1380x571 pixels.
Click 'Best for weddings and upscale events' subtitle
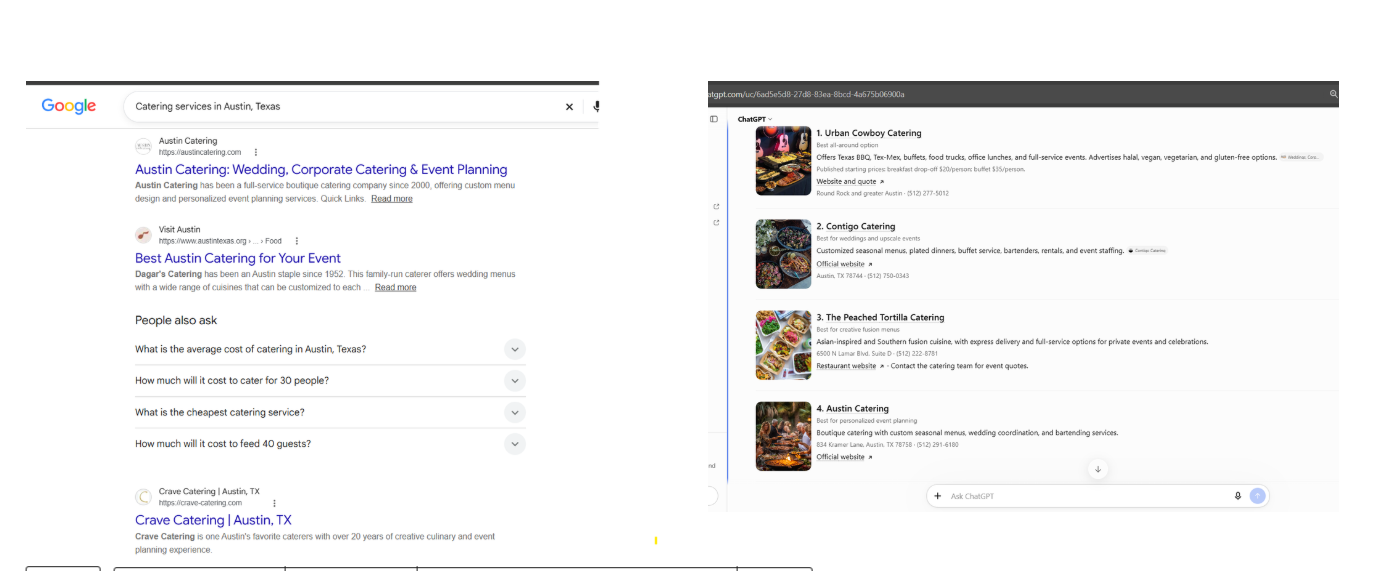[x=868, y=239]
